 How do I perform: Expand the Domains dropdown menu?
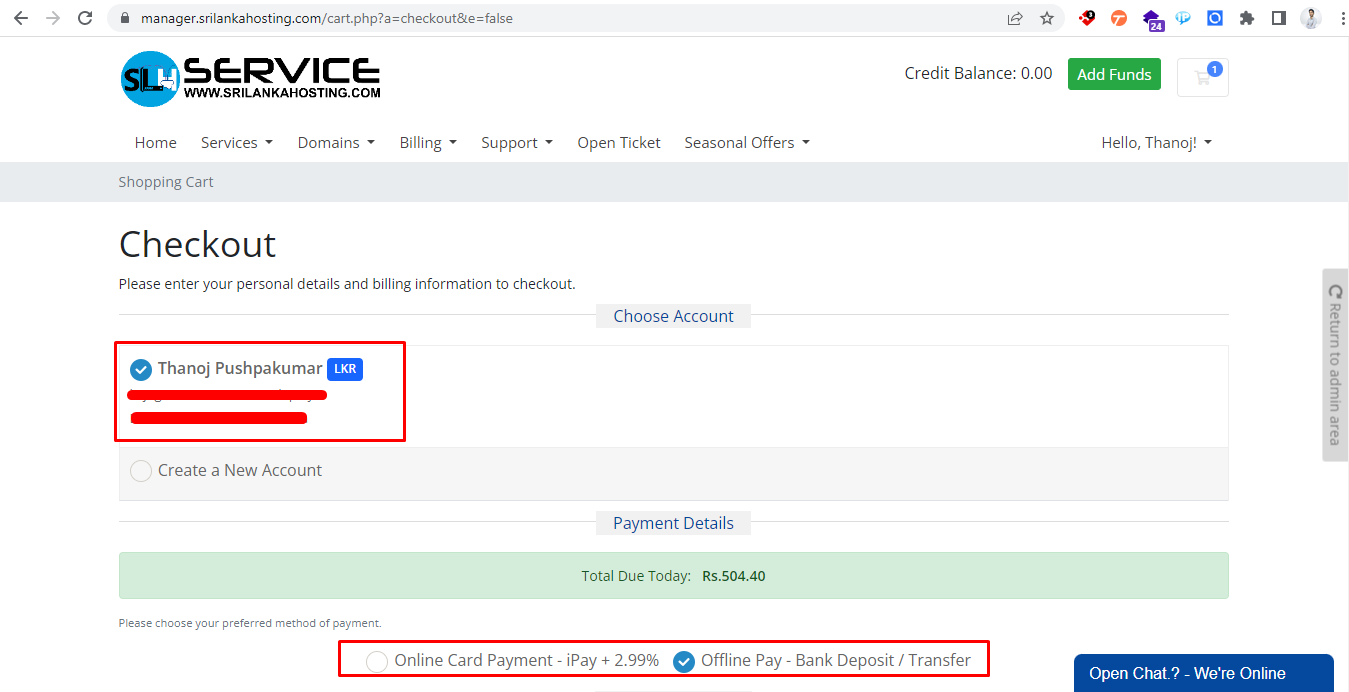pos(336,143)
